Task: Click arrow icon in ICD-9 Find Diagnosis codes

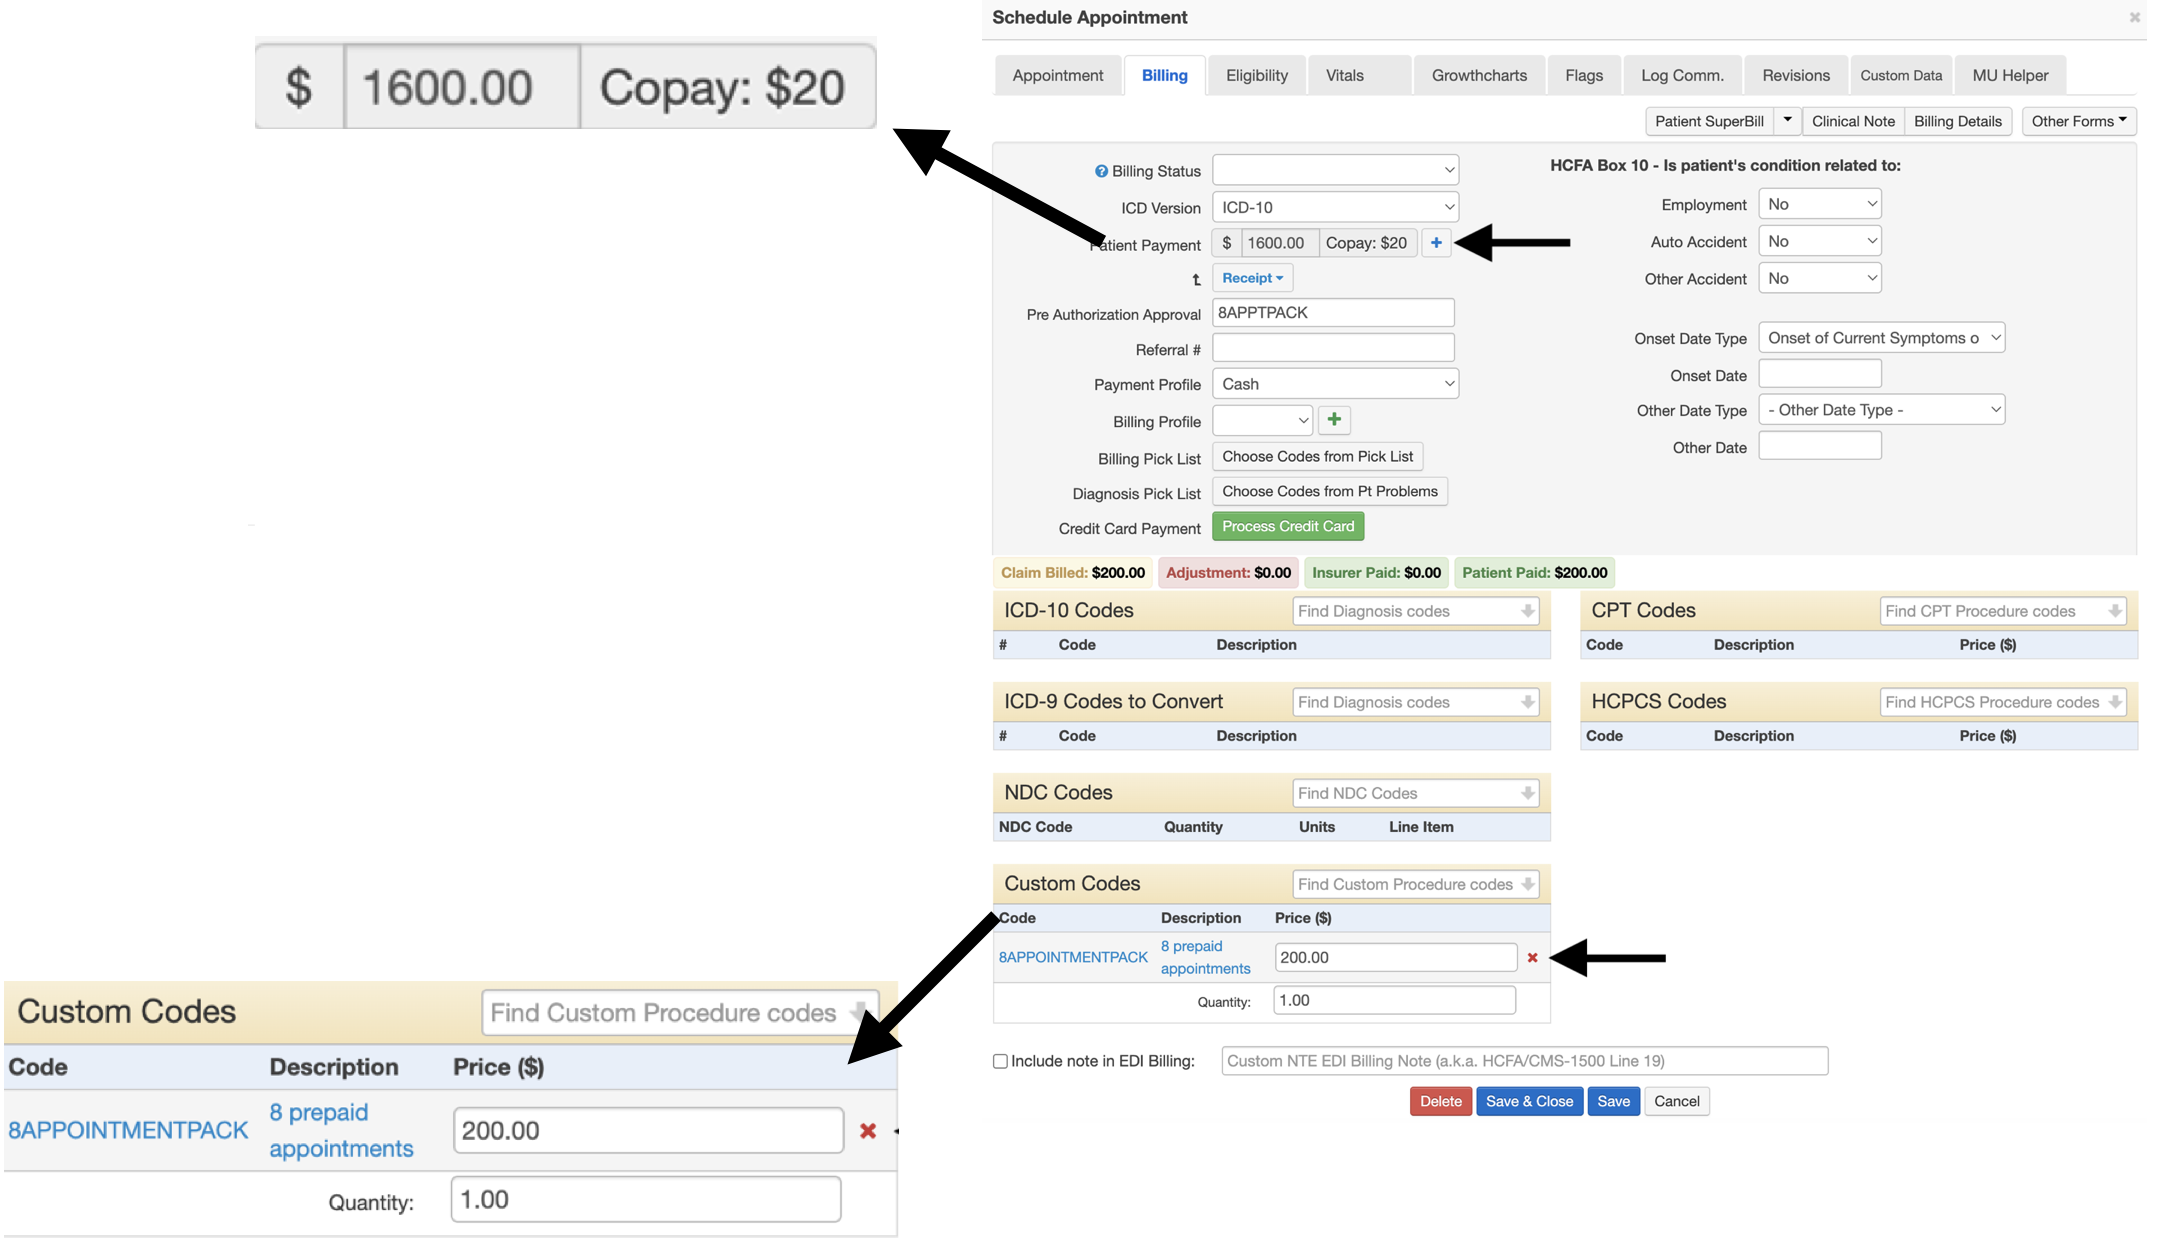Action: 1527,702
